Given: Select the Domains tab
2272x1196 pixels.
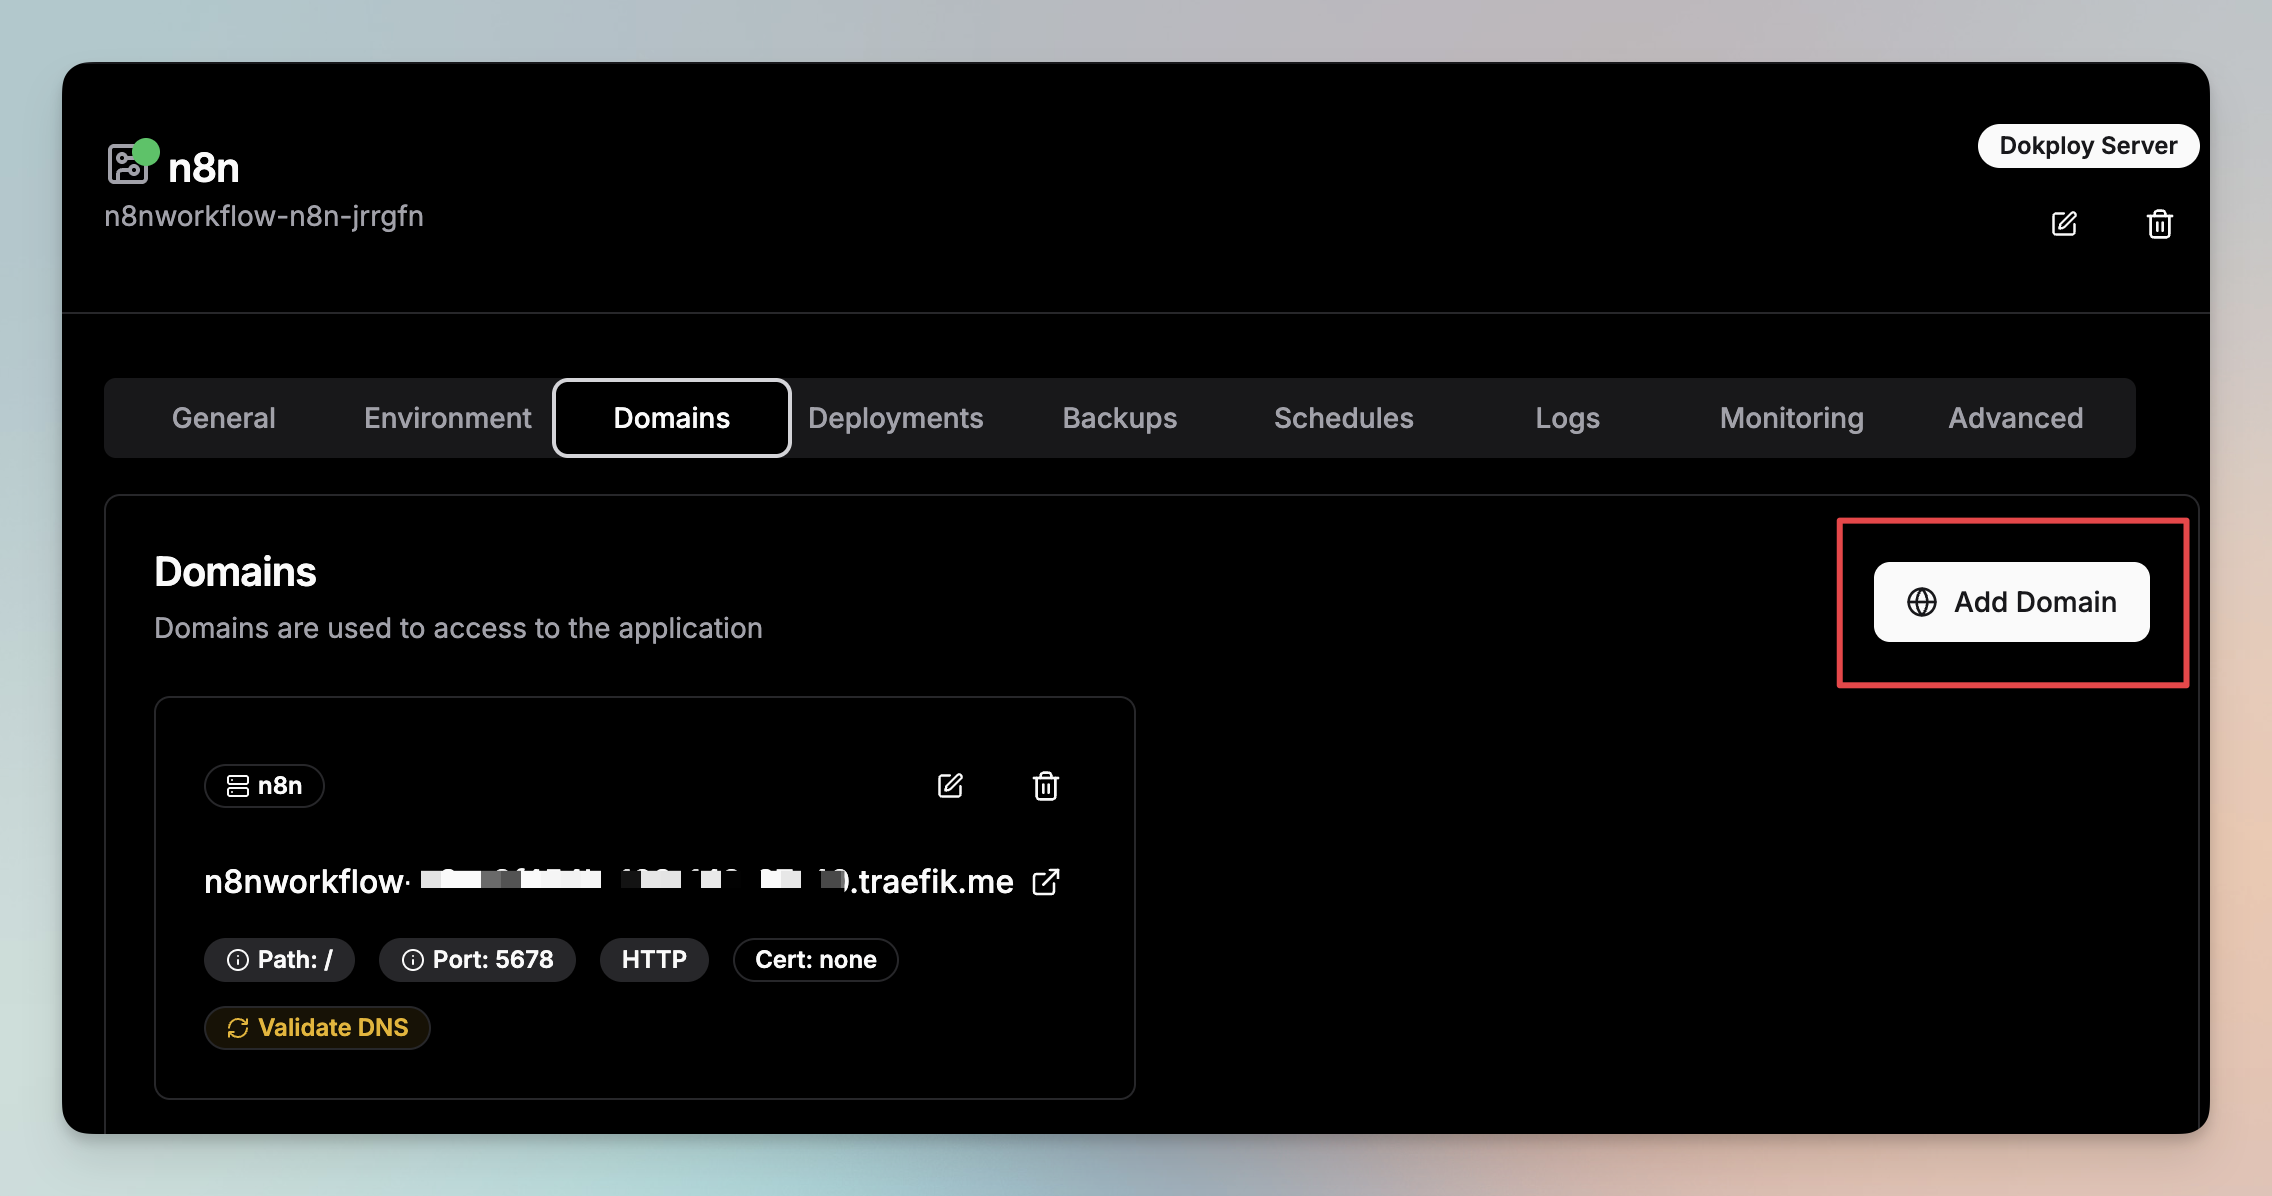Looking at the screenshot, I should (x=672, y=418).
